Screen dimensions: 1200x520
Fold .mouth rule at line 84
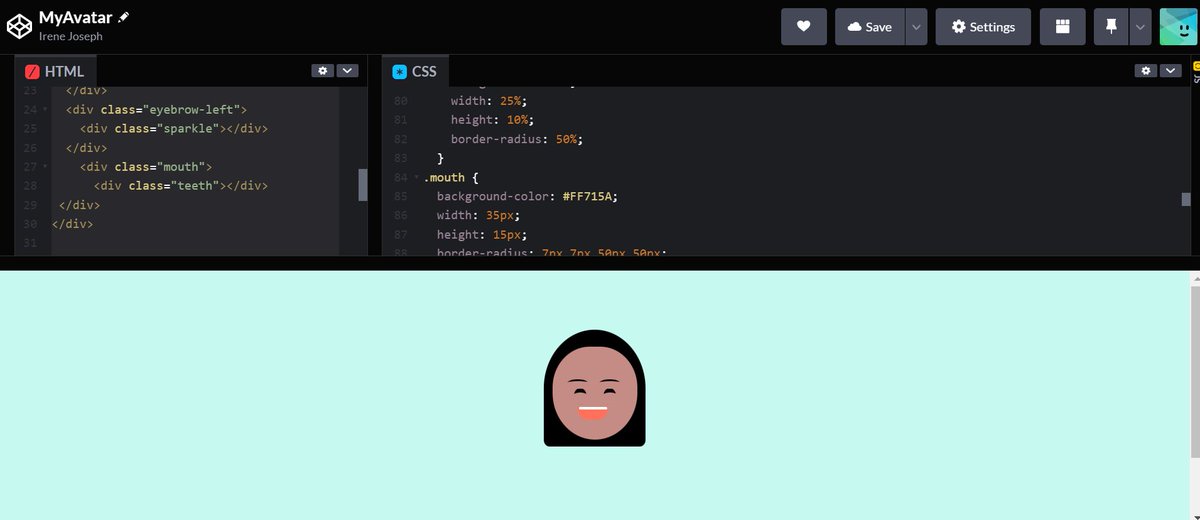415,177
